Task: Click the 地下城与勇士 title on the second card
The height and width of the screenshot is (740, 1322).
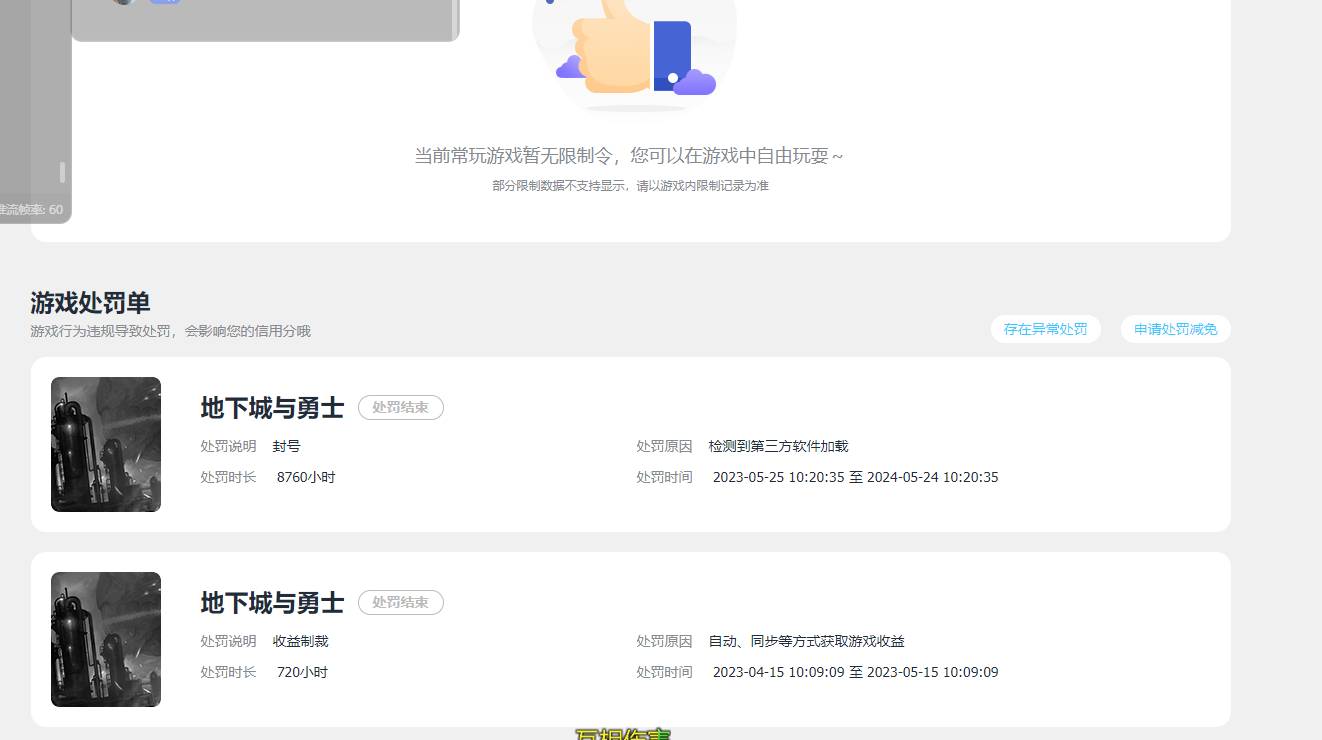Action: (271, 602)
